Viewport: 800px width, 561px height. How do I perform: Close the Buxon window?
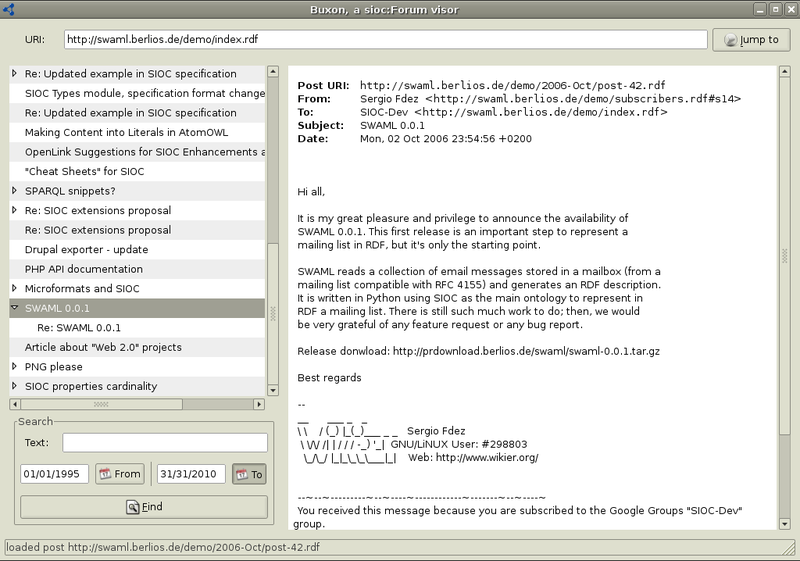point(790,9)
